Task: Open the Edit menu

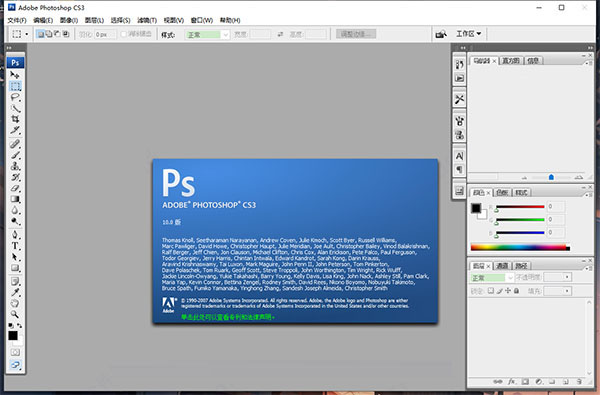Action: 43,20
